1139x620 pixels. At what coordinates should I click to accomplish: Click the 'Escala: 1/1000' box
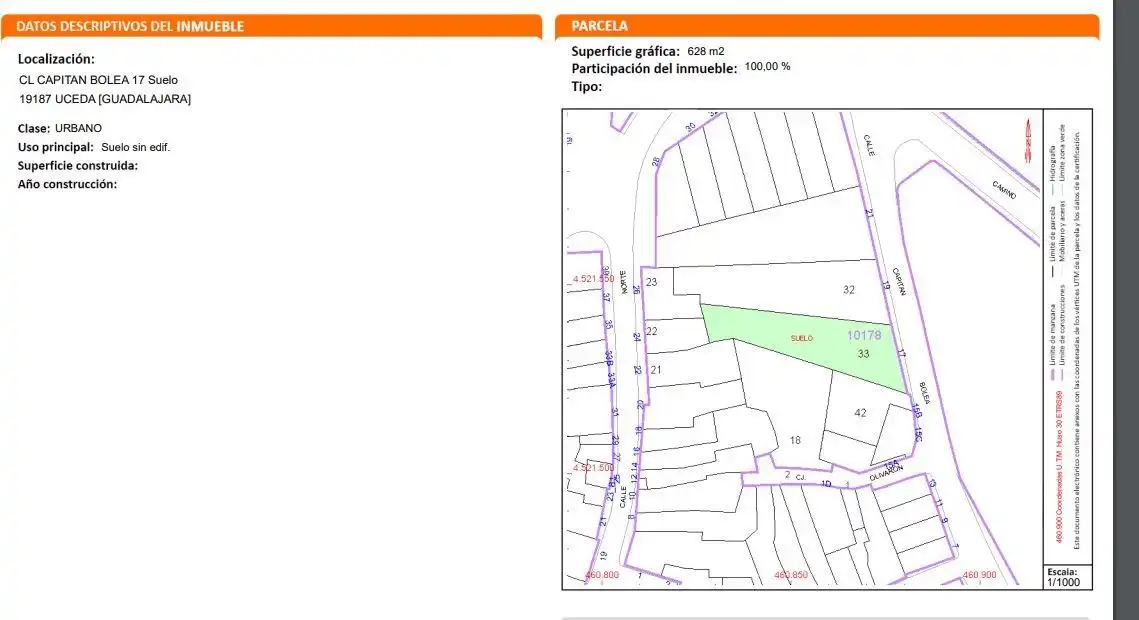point(1067,577)
